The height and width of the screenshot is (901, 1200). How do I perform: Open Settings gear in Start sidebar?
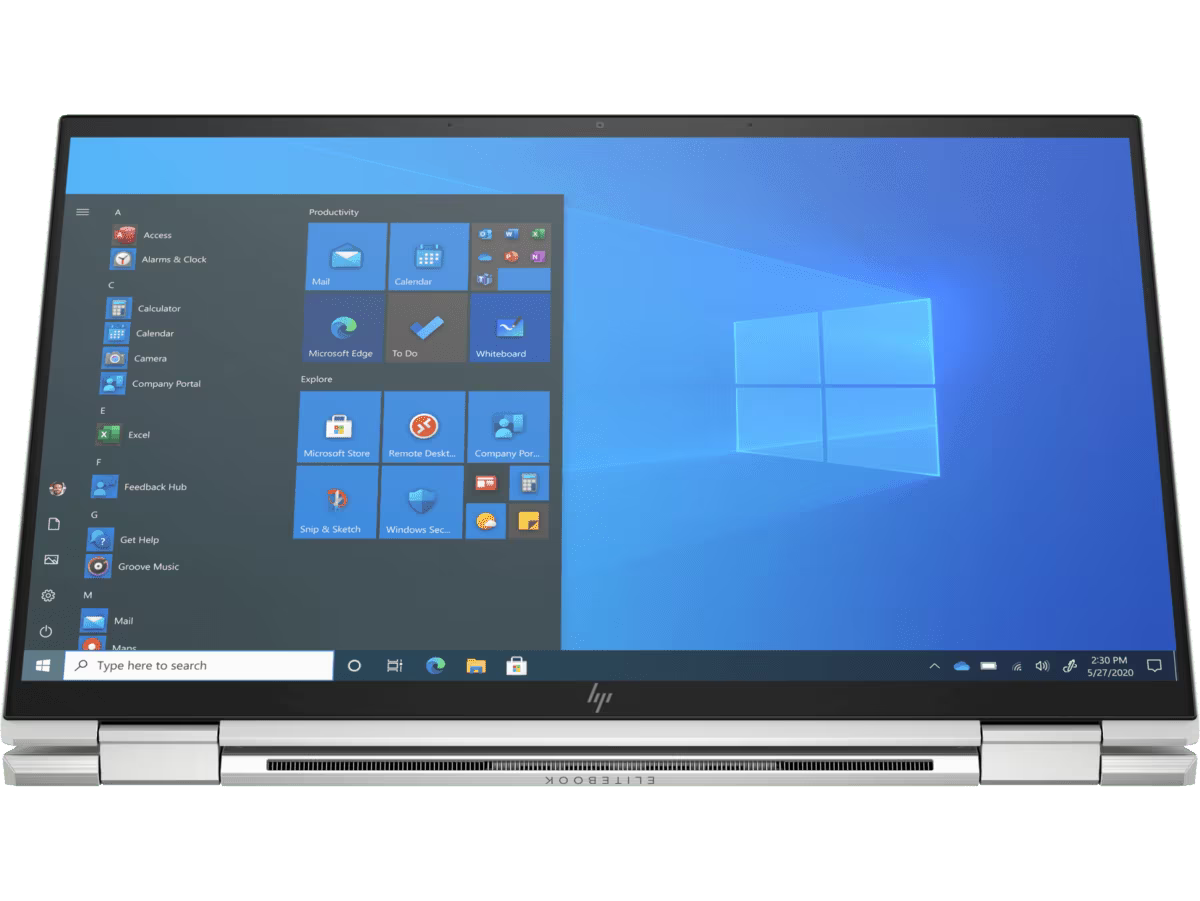[48, 596]
